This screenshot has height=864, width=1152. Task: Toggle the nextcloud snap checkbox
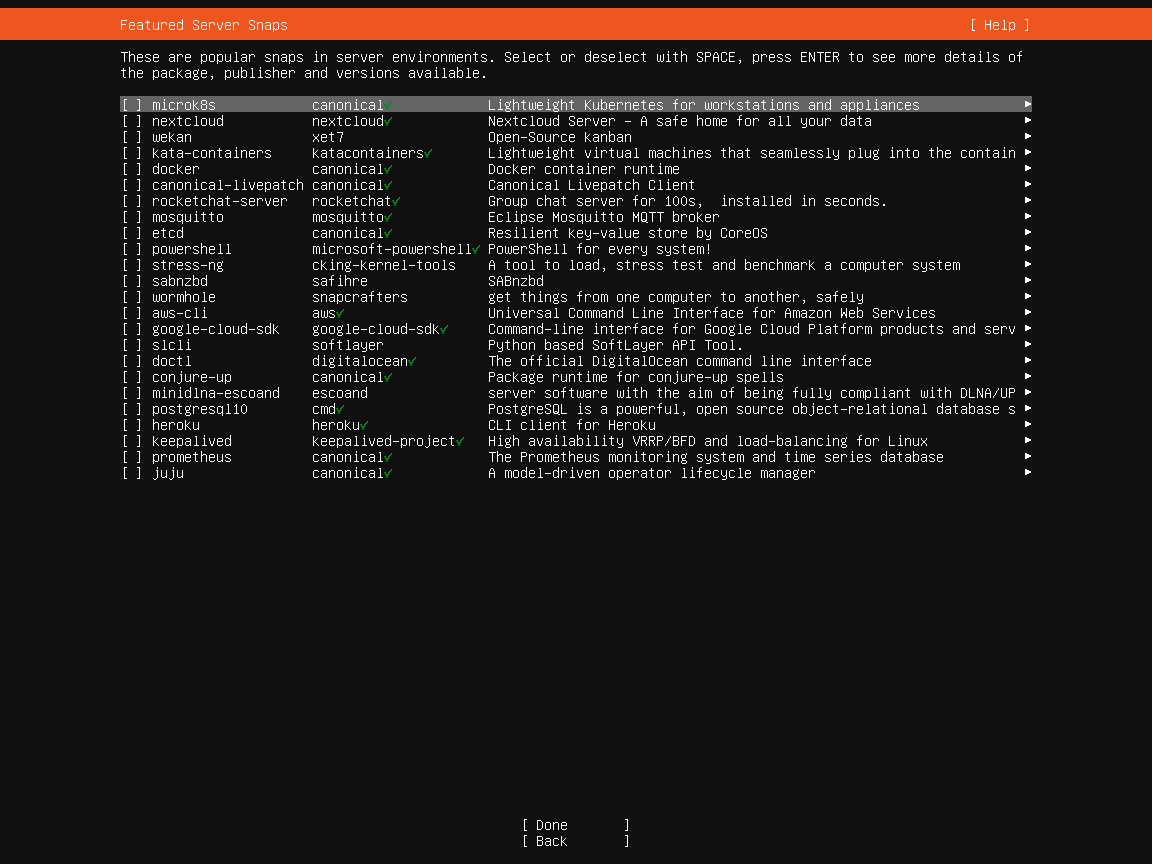pos(132,121)
